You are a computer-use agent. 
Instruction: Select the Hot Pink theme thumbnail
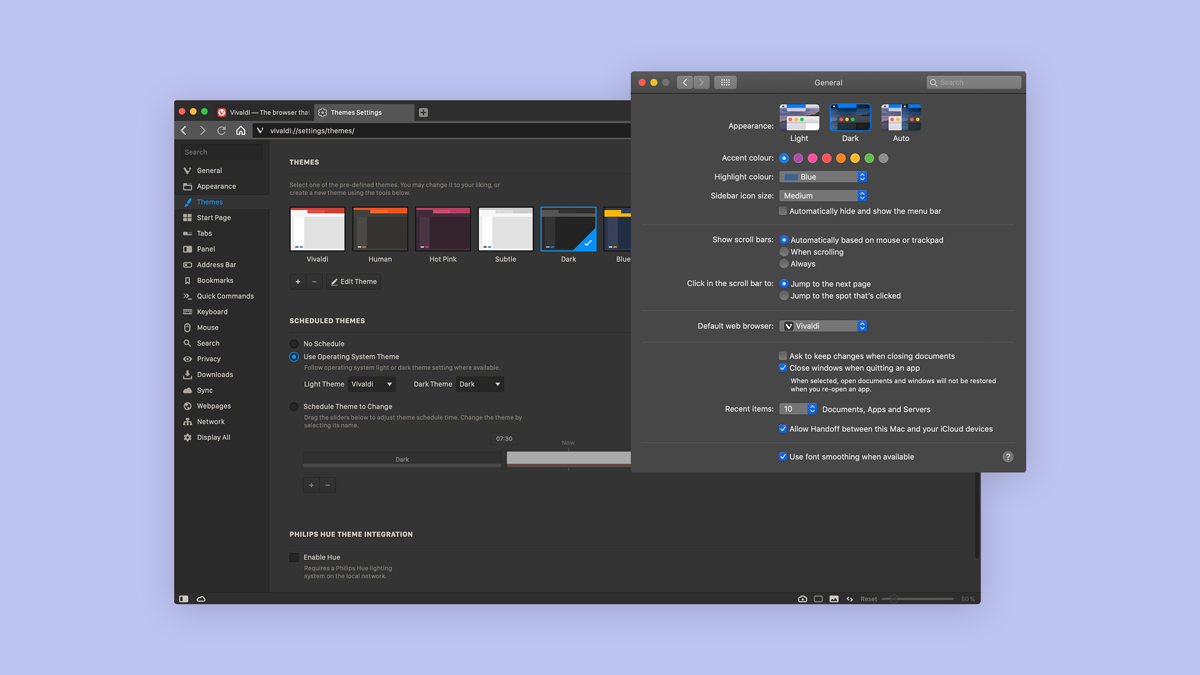click(x=443, y=229)
